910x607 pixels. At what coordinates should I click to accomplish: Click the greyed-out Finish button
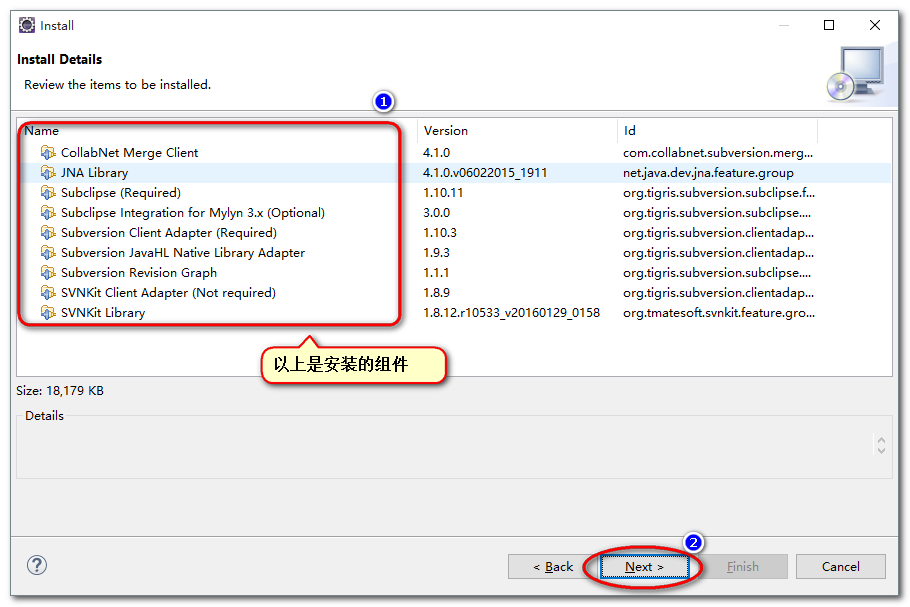coord(742,566)
